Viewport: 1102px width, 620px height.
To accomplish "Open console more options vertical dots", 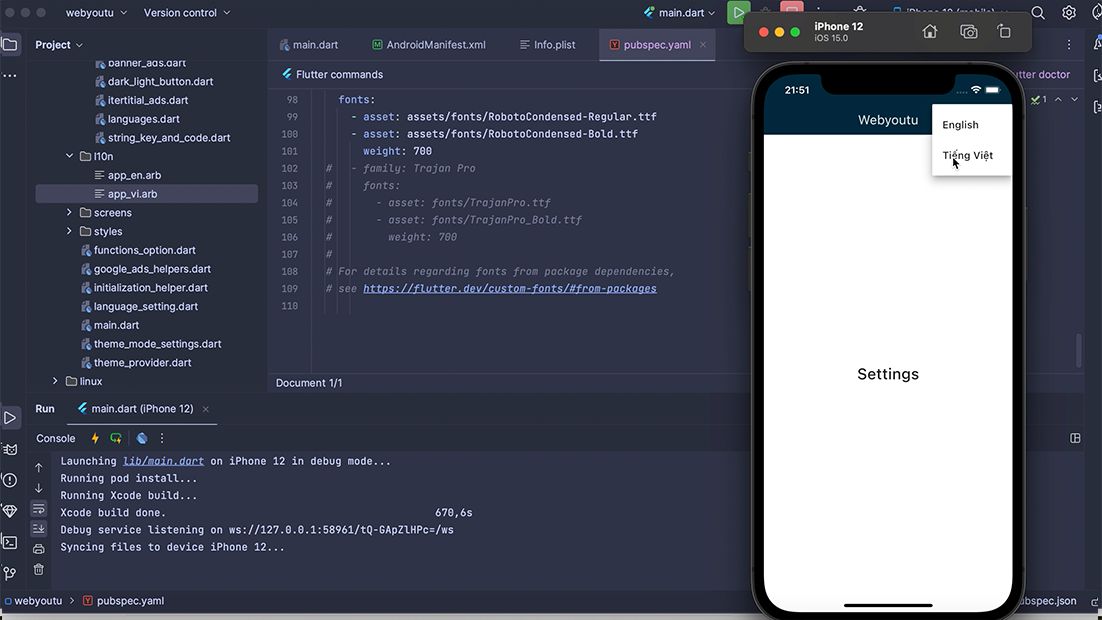I will pyautogui.click(x=162, y=438).
